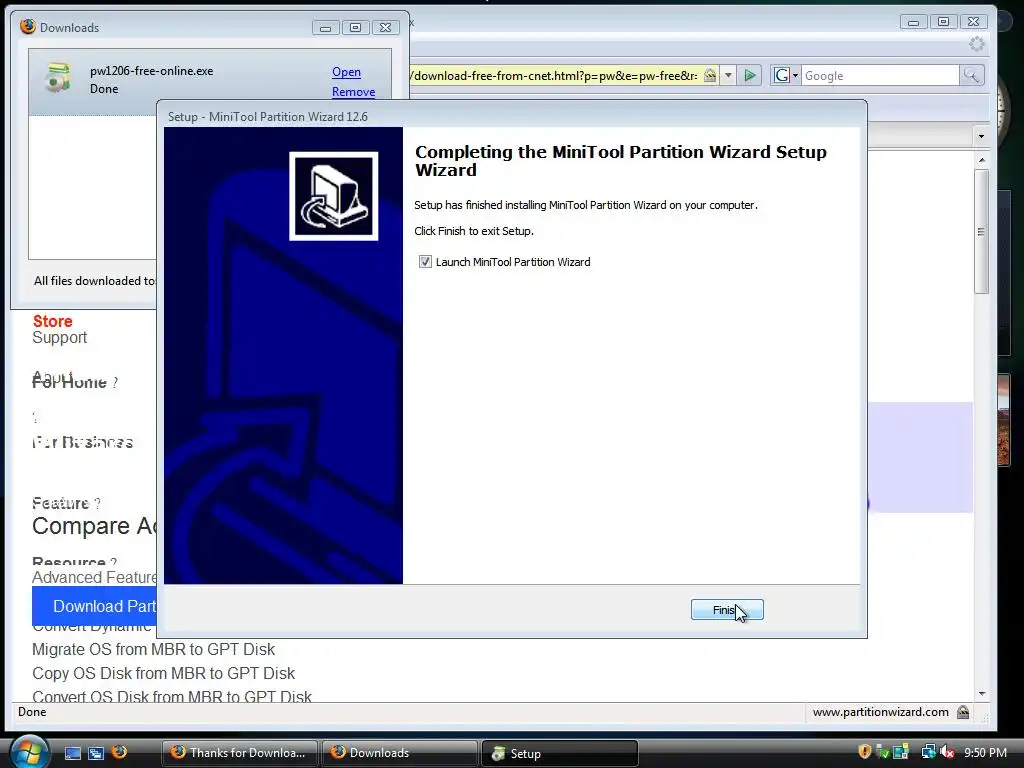Click the scroll up arrow in the browser
Image resolution: width=1024 pixels, height=768 pixels.
pos(981,160)
